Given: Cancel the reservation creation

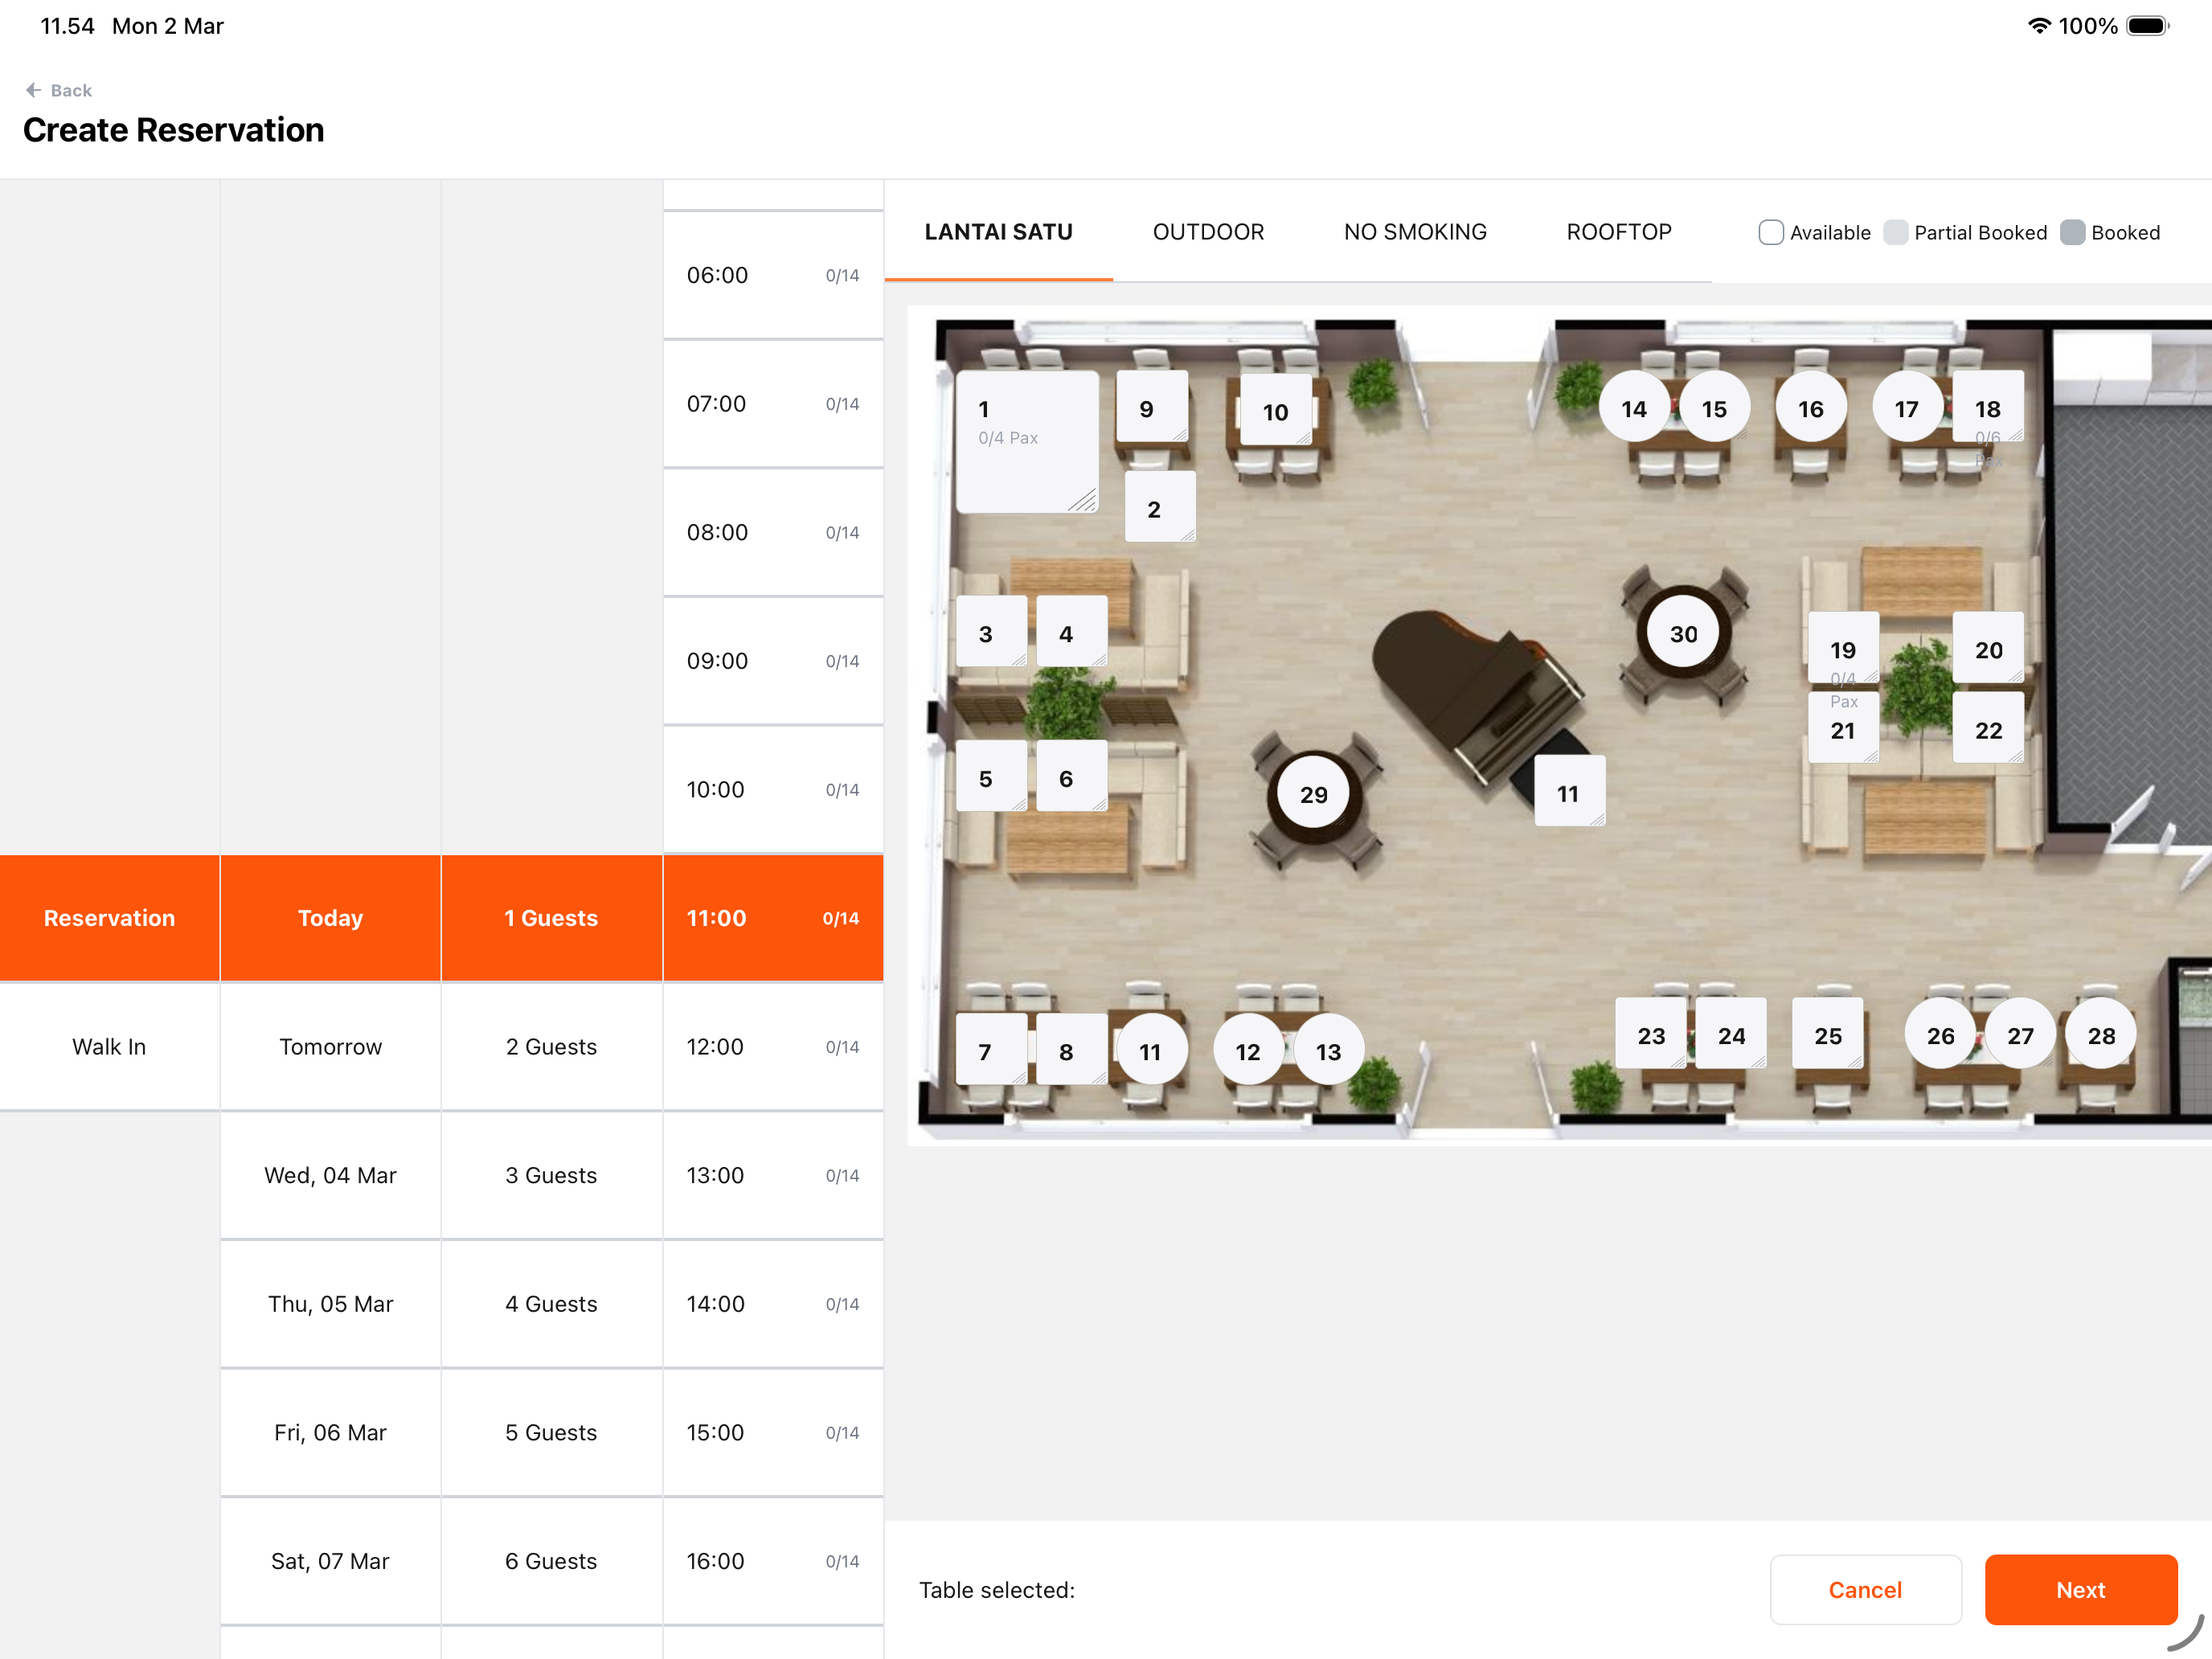Looking at the screenshot, I should 1865,1589.
